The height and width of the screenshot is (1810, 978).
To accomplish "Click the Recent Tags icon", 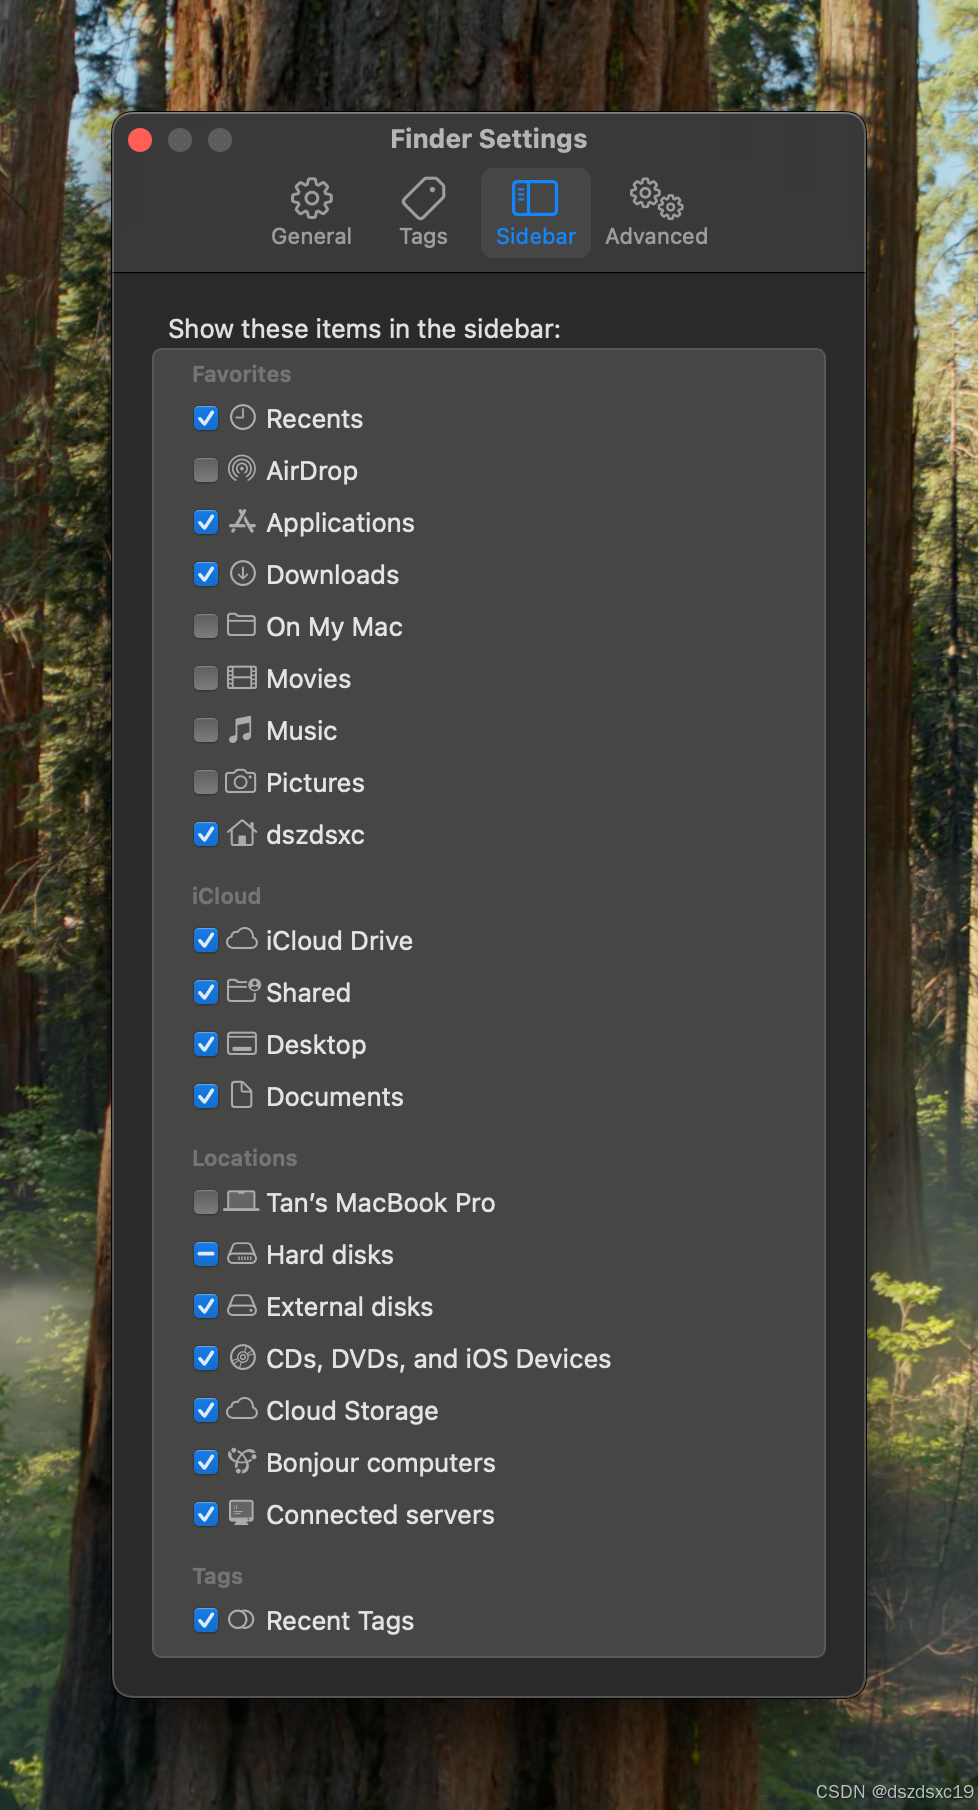I will (241, 1619).
